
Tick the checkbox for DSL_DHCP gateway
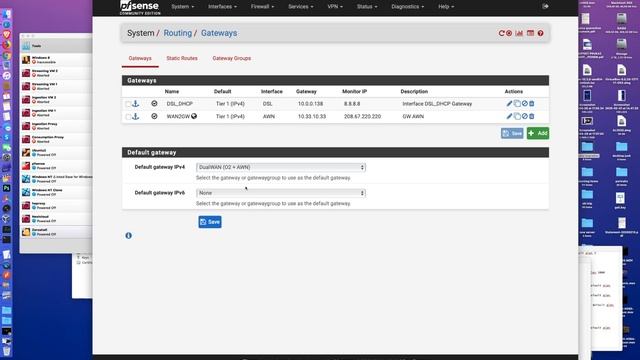click(x=128, y=104)
